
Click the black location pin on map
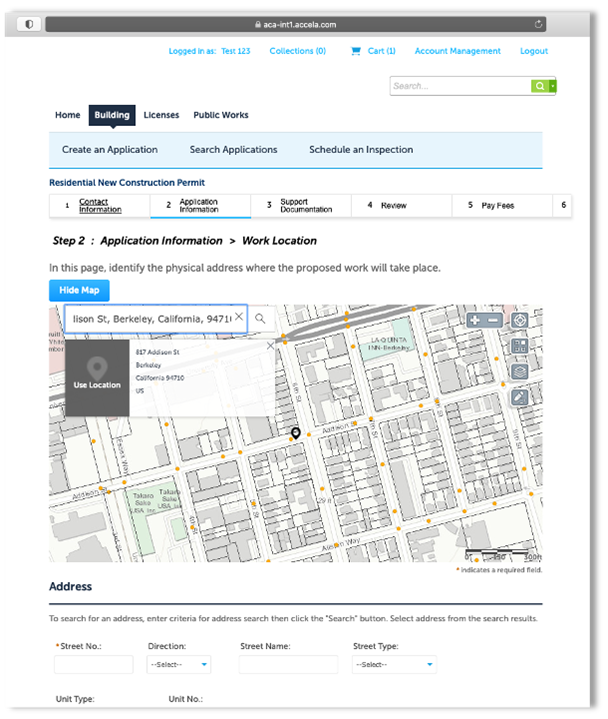point(296,433)
